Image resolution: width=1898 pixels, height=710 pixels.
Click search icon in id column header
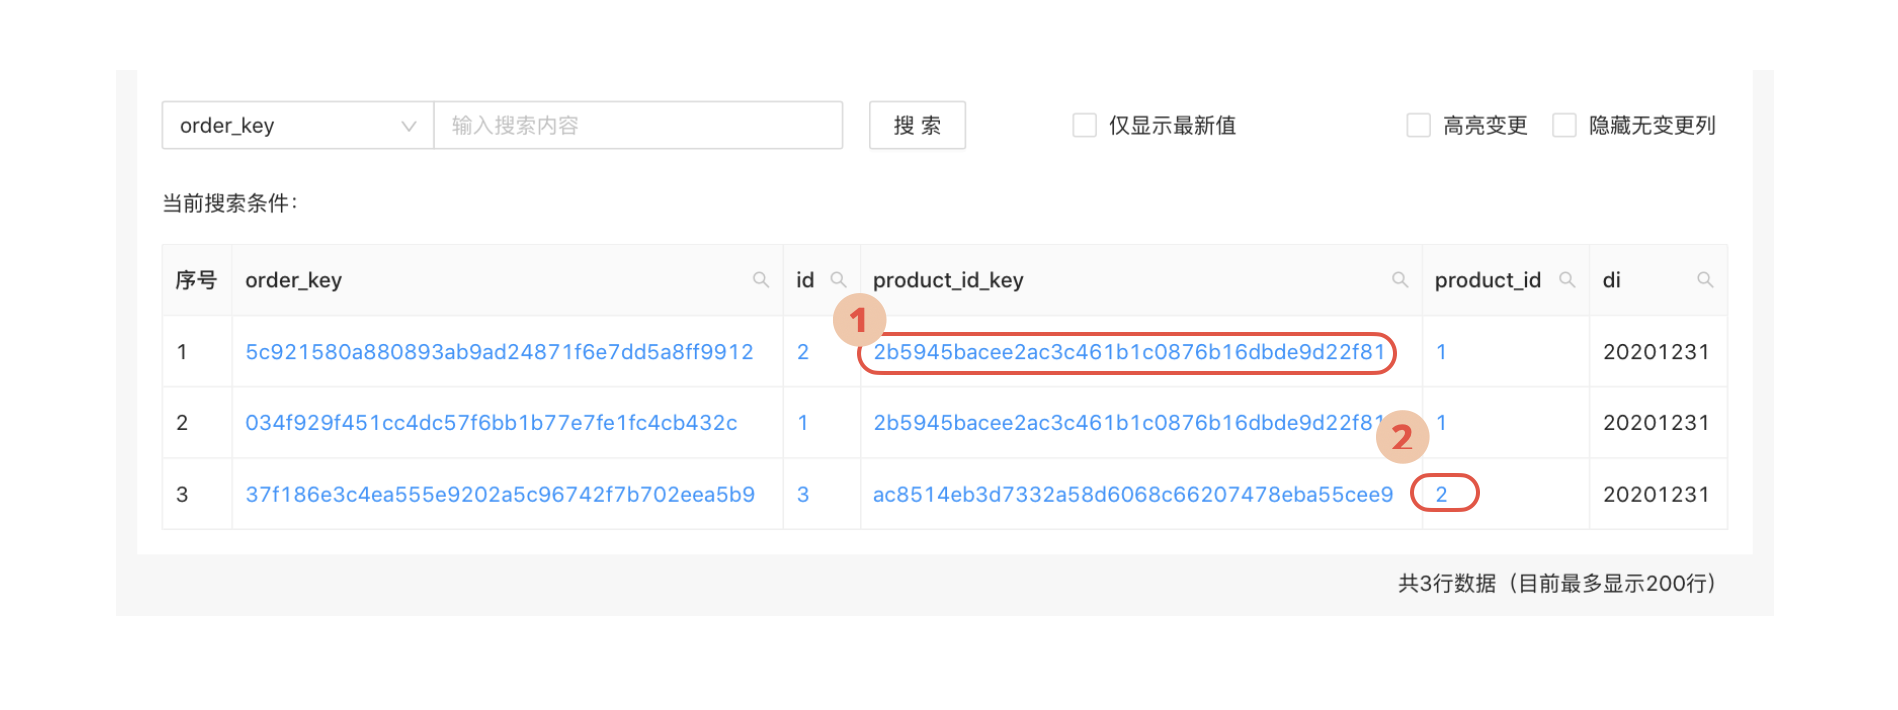coord(839,280)
